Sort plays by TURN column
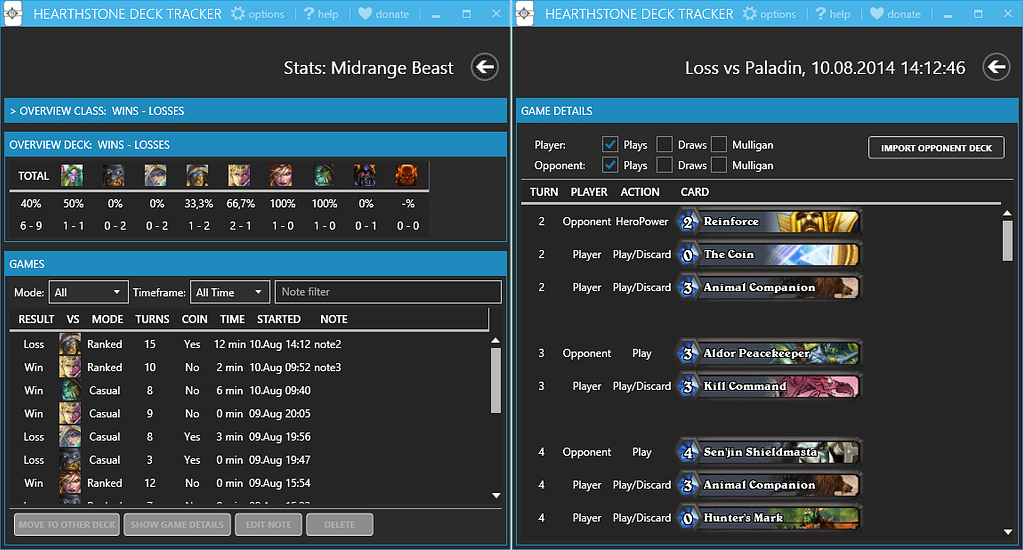 tap(543, 192)
